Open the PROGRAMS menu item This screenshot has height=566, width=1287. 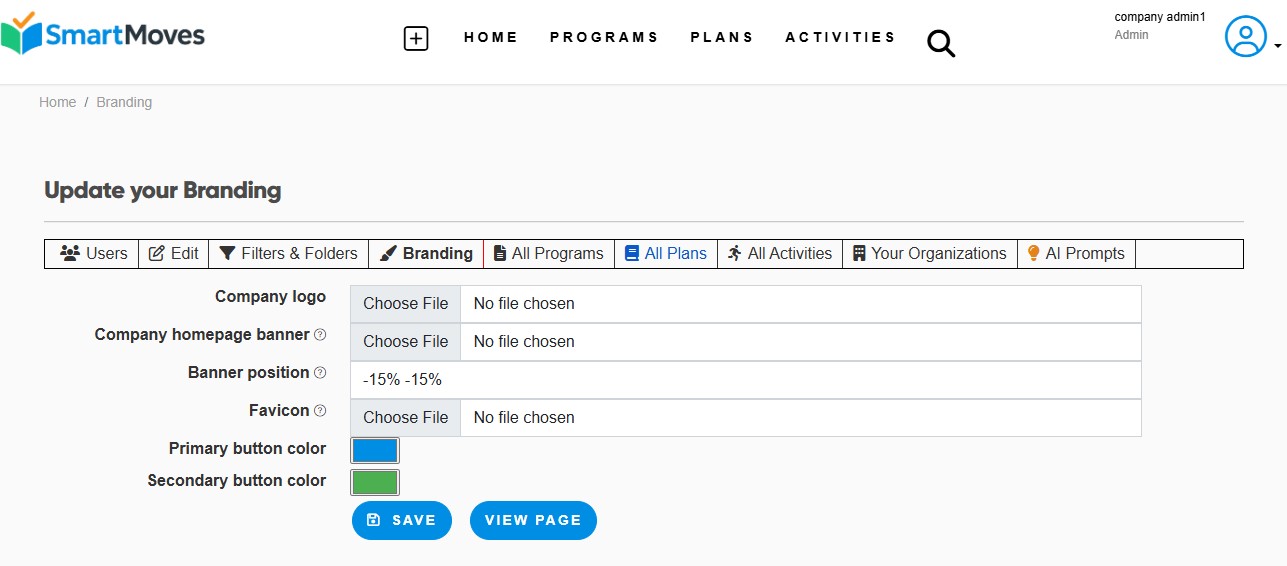pos(604,37)
